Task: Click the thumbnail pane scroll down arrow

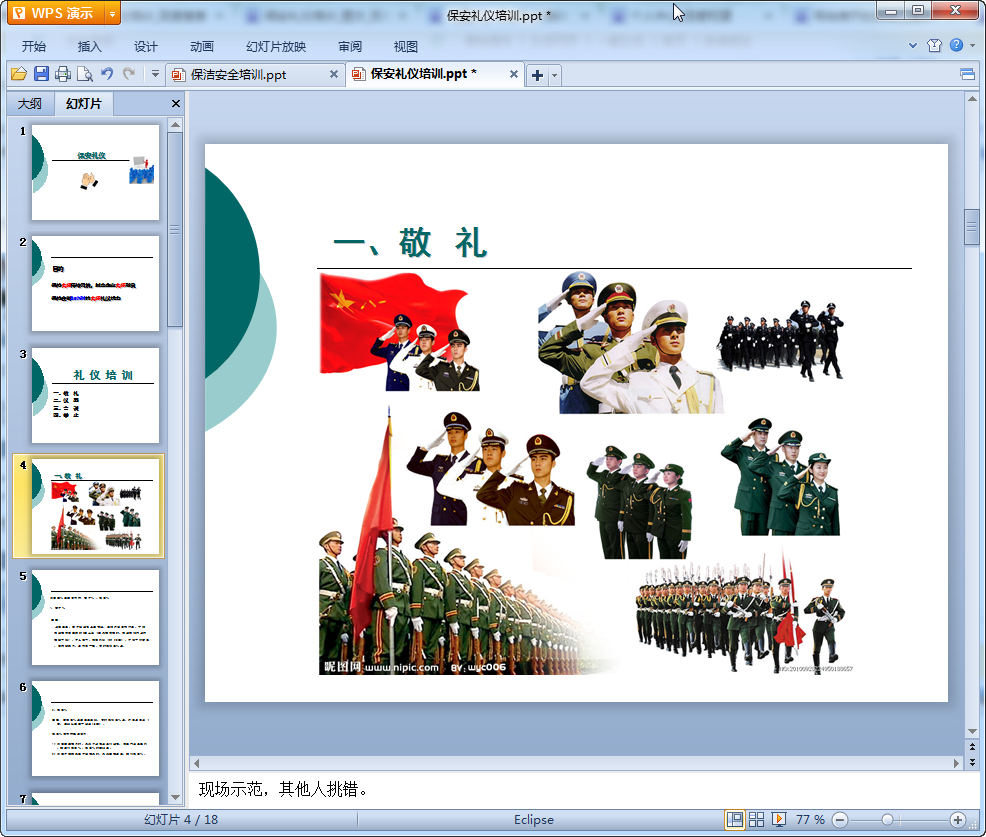Action: click(175, 797)
